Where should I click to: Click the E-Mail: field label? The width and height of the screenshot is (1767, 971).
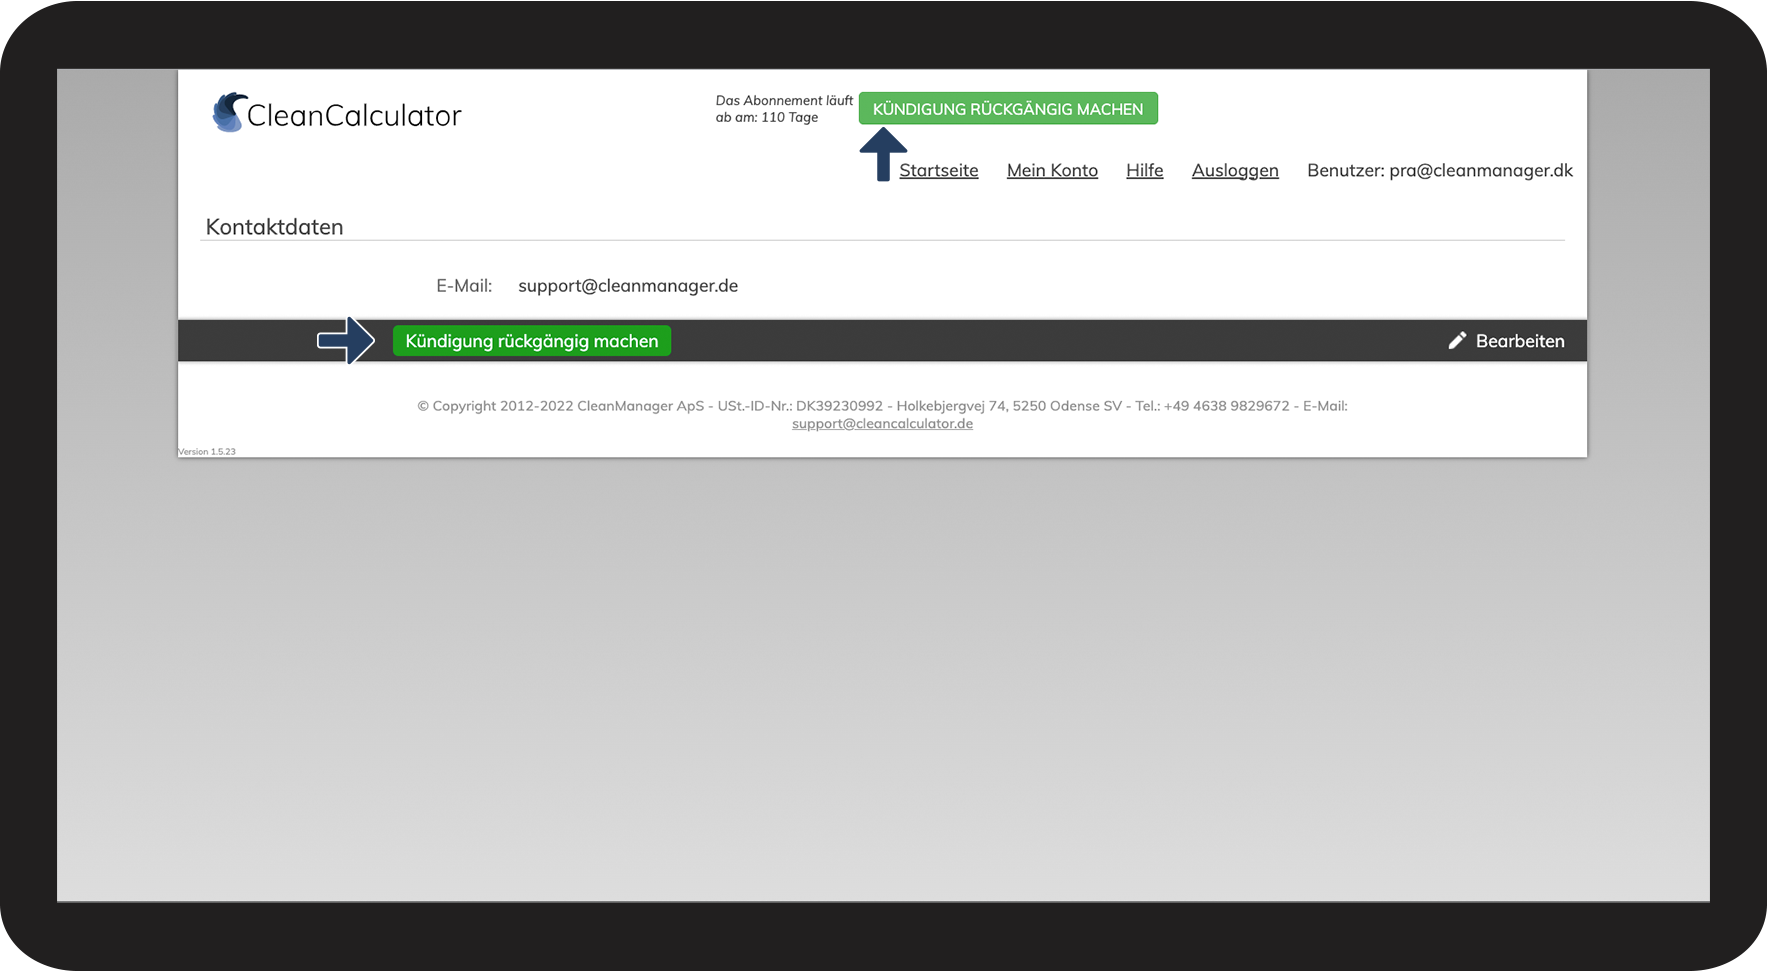coord(464,286)
